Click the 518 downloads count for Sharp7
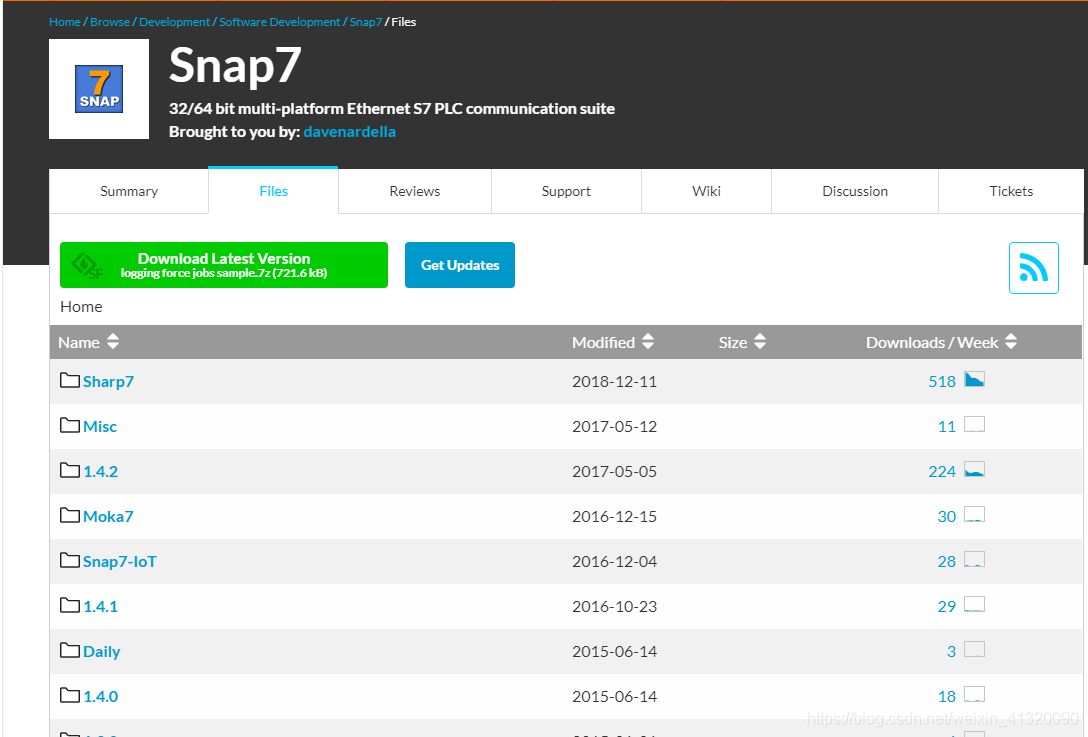This screenshot has width=1088, height=737. pyautogui.click(x=942, y=382)
